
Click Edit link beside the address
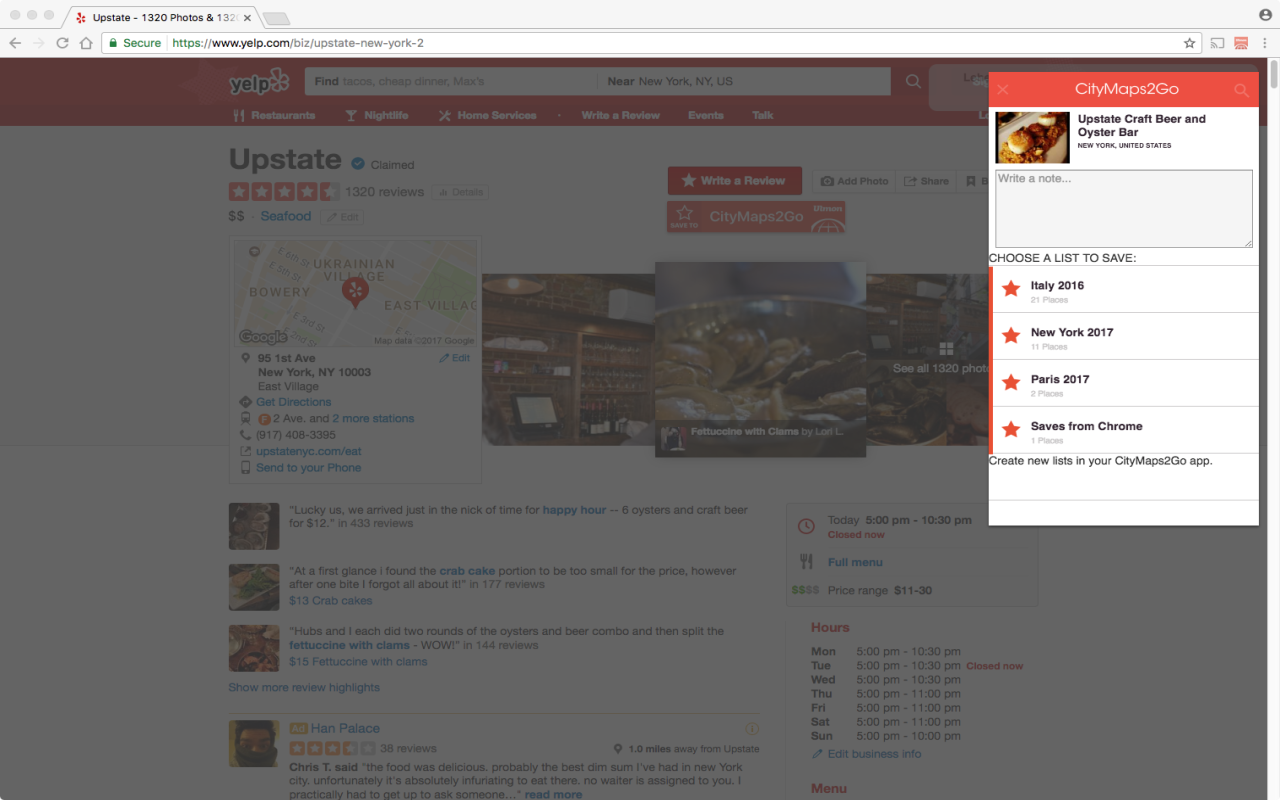click(454, 358)
